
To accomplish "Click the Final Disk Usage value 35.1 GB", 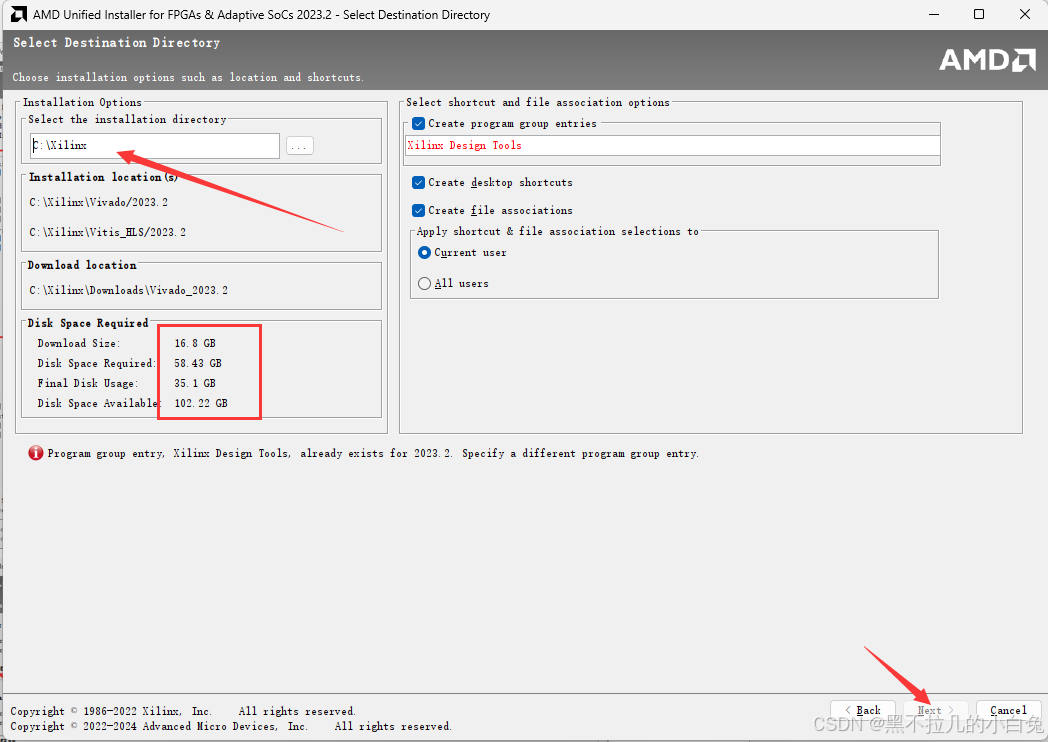I will point(195,383).
